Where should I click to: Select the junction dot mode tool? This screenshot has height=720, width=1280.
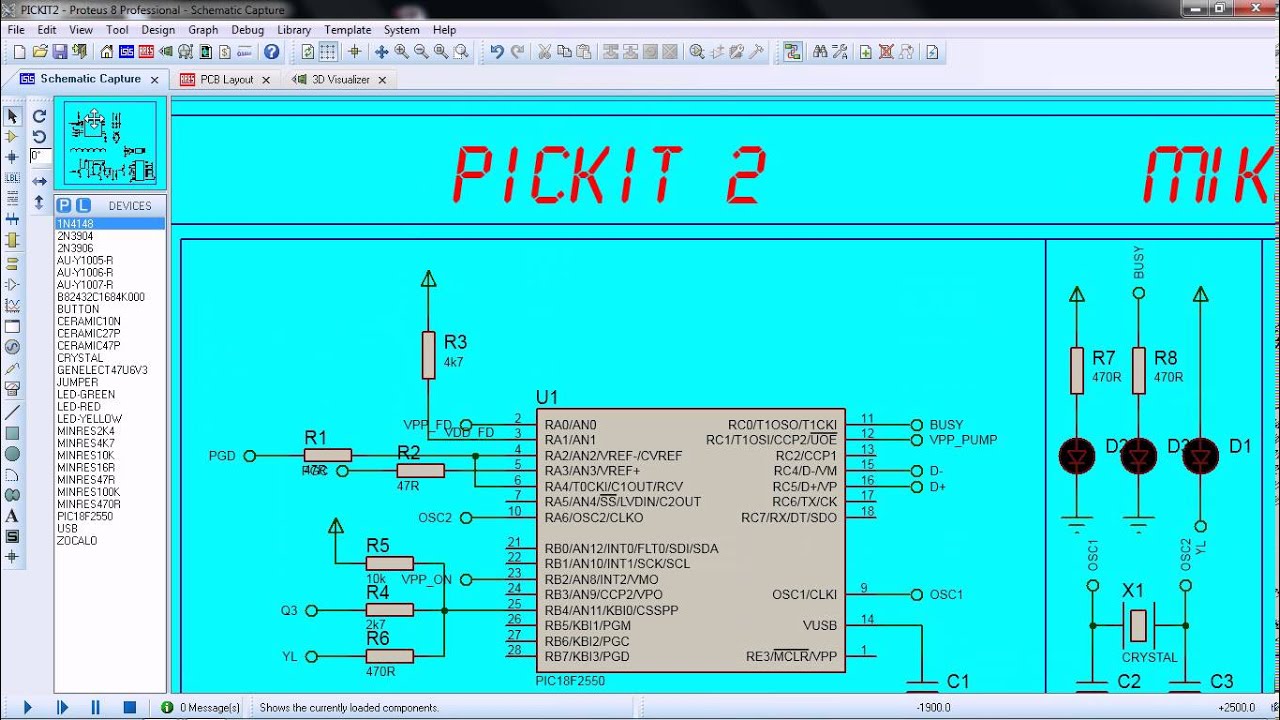(12, 157)
